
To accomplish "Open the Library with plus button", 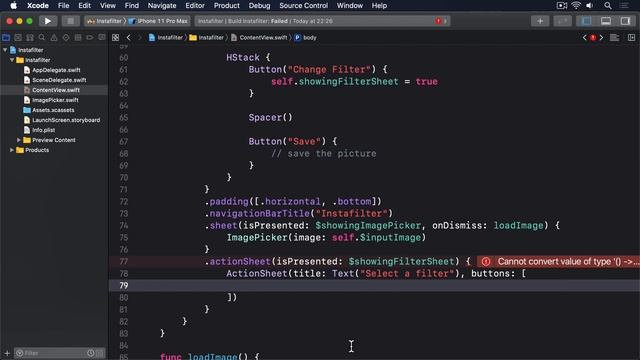I will pos(540,21).
